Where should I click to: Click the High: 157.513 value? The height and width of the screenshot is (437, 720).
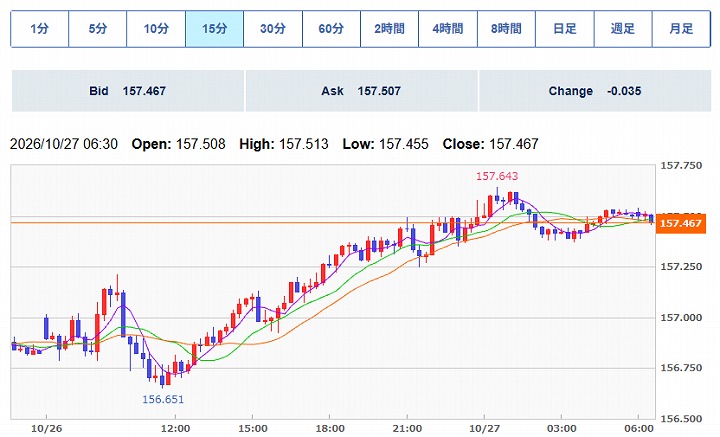[284, 144]
